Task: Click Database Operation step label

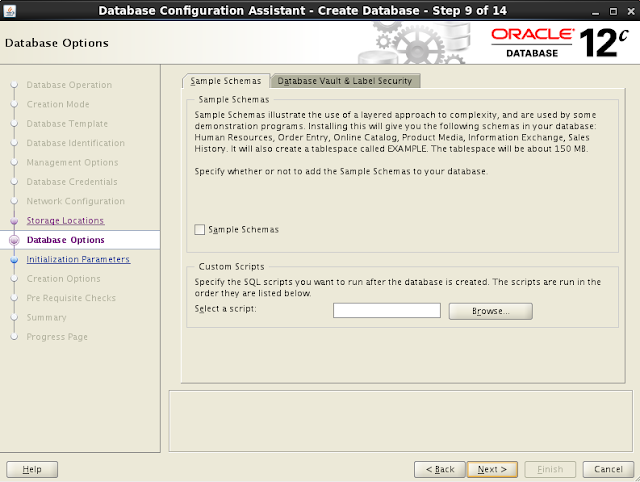Action: point(69,85)
